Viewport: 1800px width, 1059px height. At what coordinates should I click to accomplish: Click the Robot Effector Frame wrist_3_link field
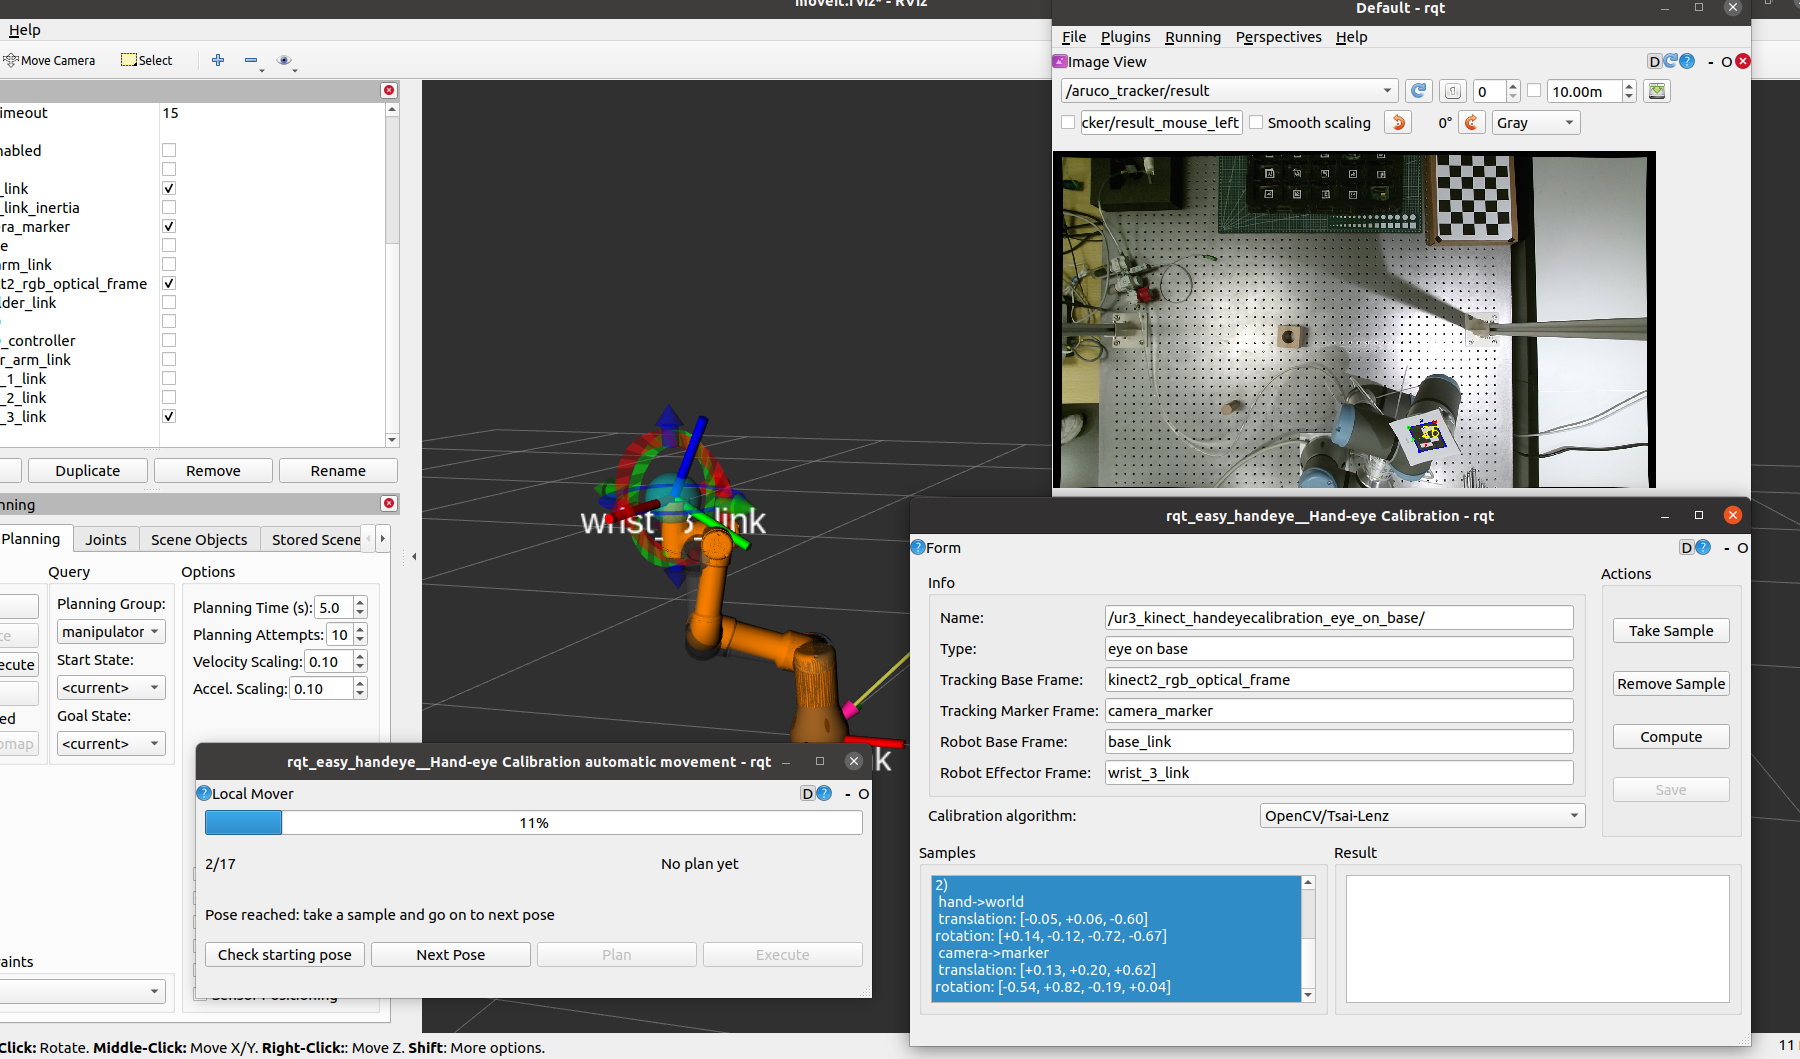1339,773
